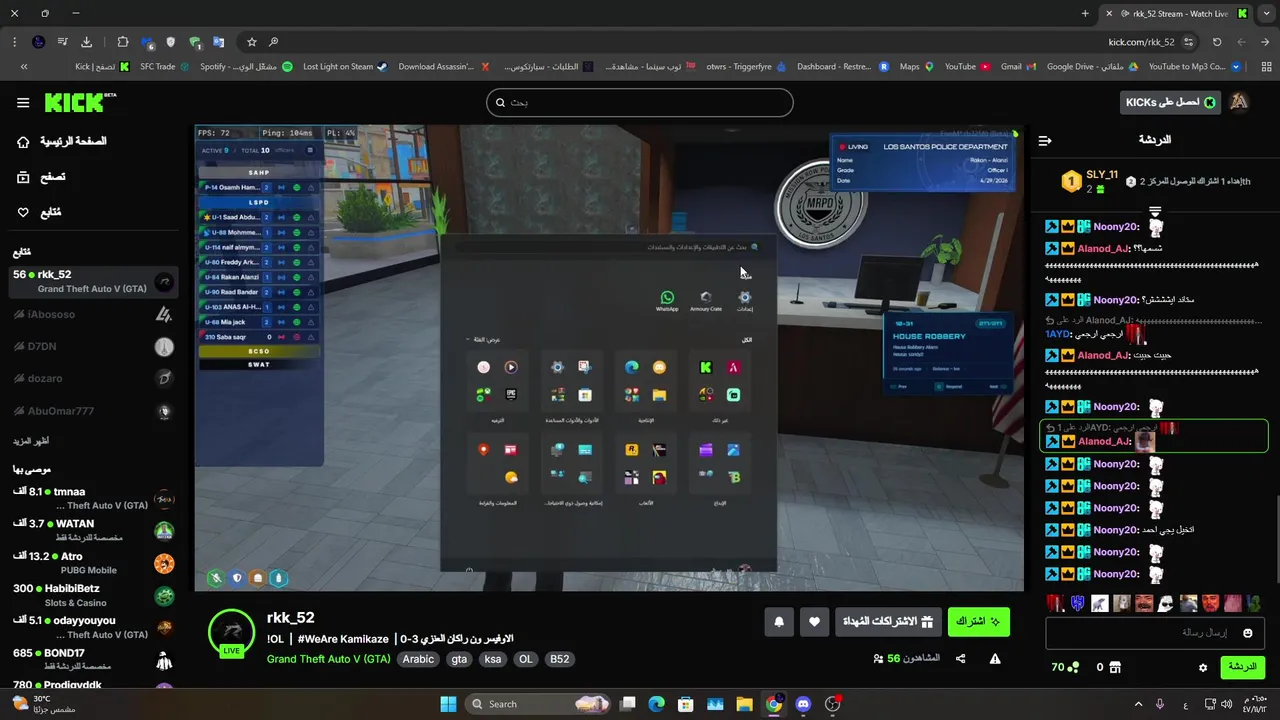Click the Alanod_AJ username in highlighted reply
Screen dimensions: 1280x720
point(1104,441)
